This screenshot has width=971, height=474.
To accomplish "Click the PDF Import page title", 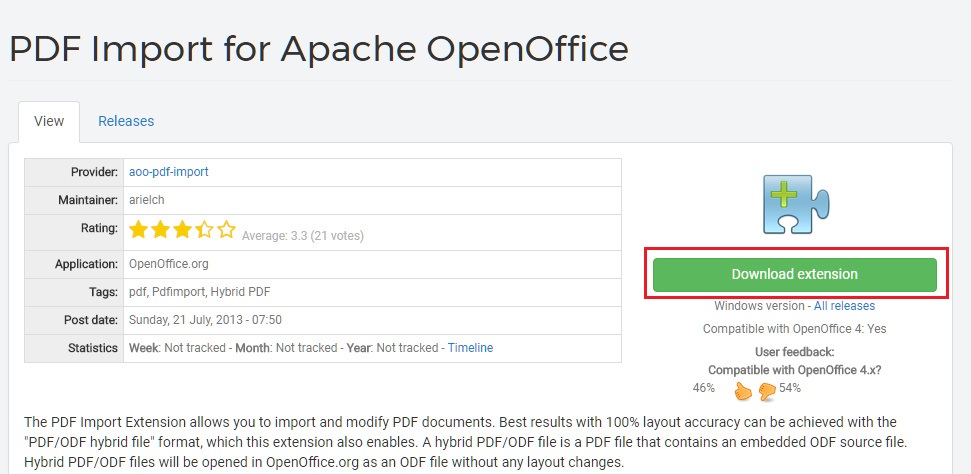I will 319,48.
